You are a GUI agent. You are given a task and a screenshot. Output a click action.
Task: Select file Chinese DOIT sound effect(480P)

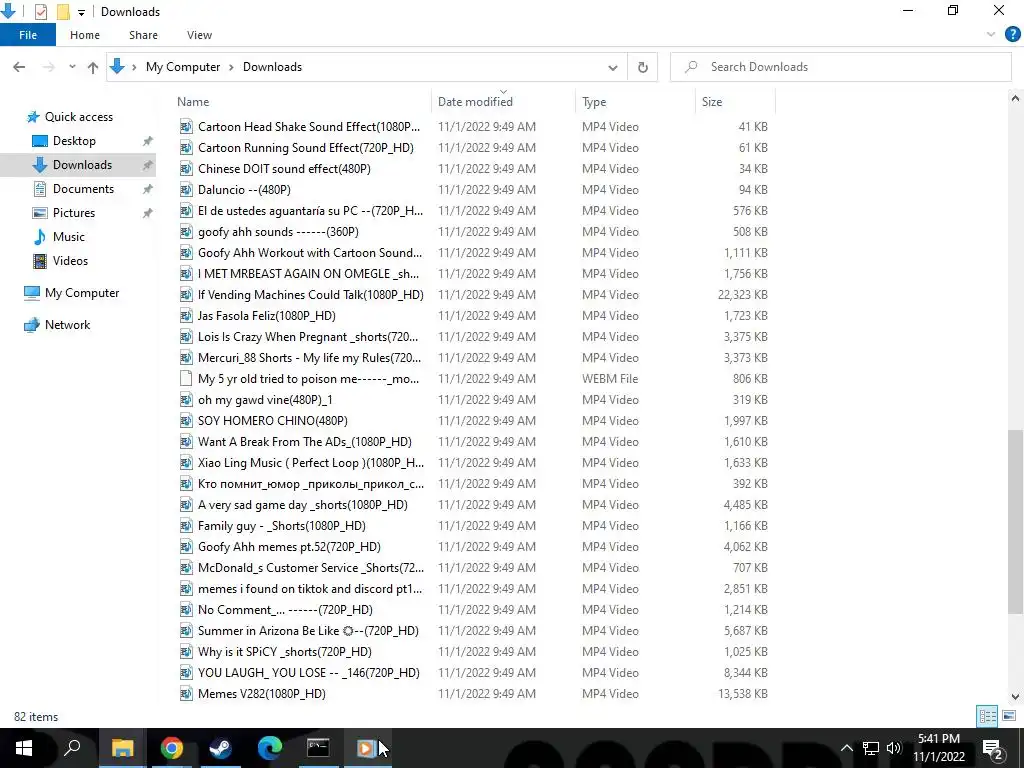(284, 168)
